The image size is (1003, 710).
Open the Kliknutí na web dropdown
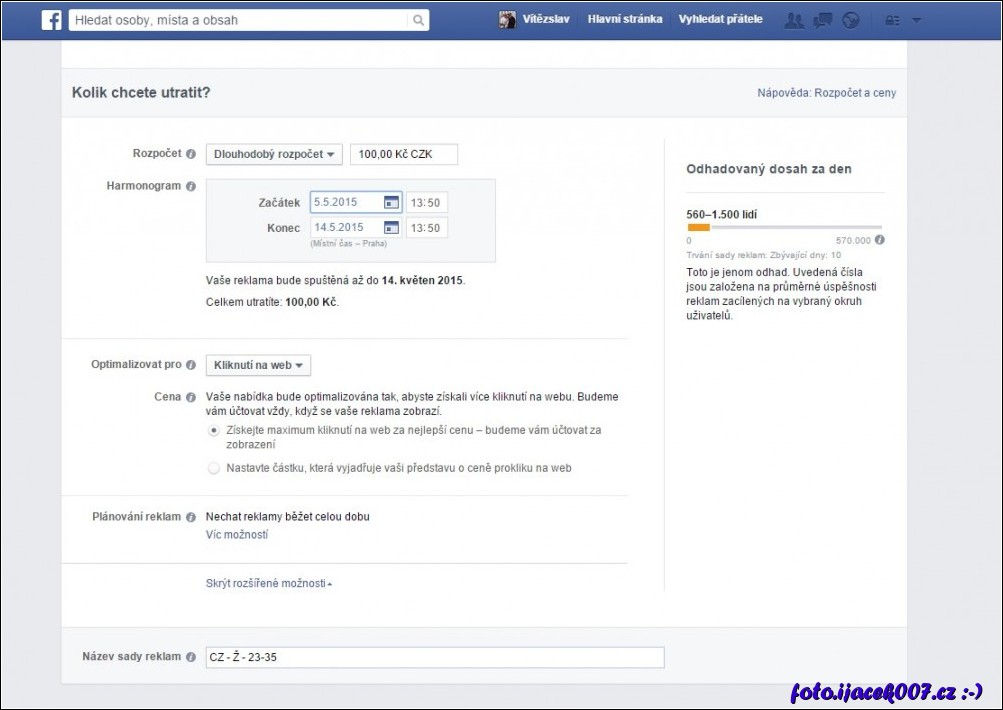(x=258, y=366)
